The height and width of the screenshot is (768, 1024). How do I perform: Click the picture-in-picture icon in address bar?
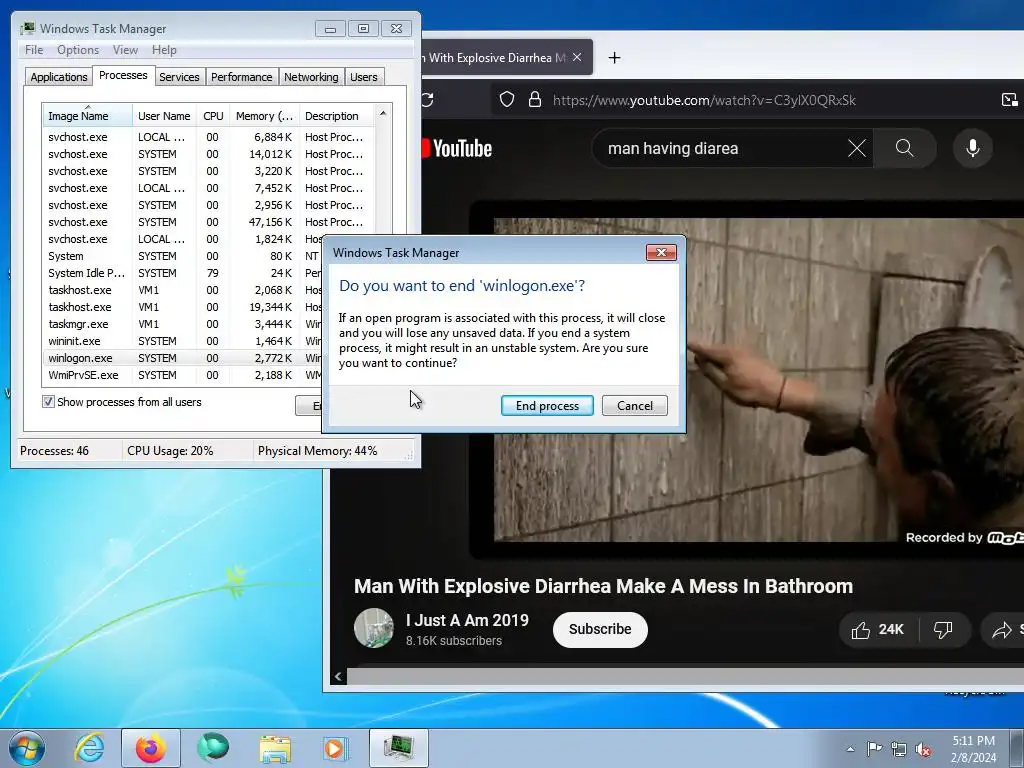tap(1009, 99)
